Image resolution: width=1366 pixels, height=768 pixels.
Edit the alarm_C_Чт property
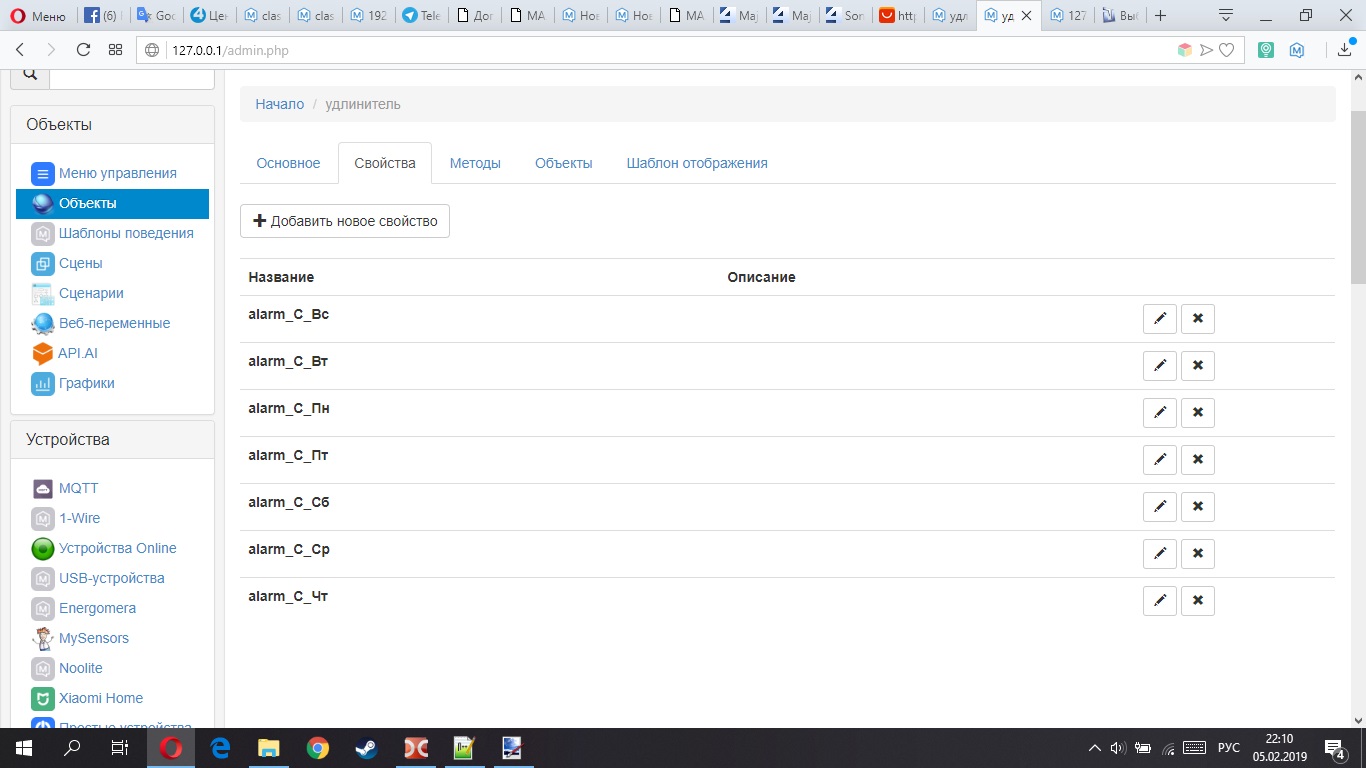pos(1160,601)
